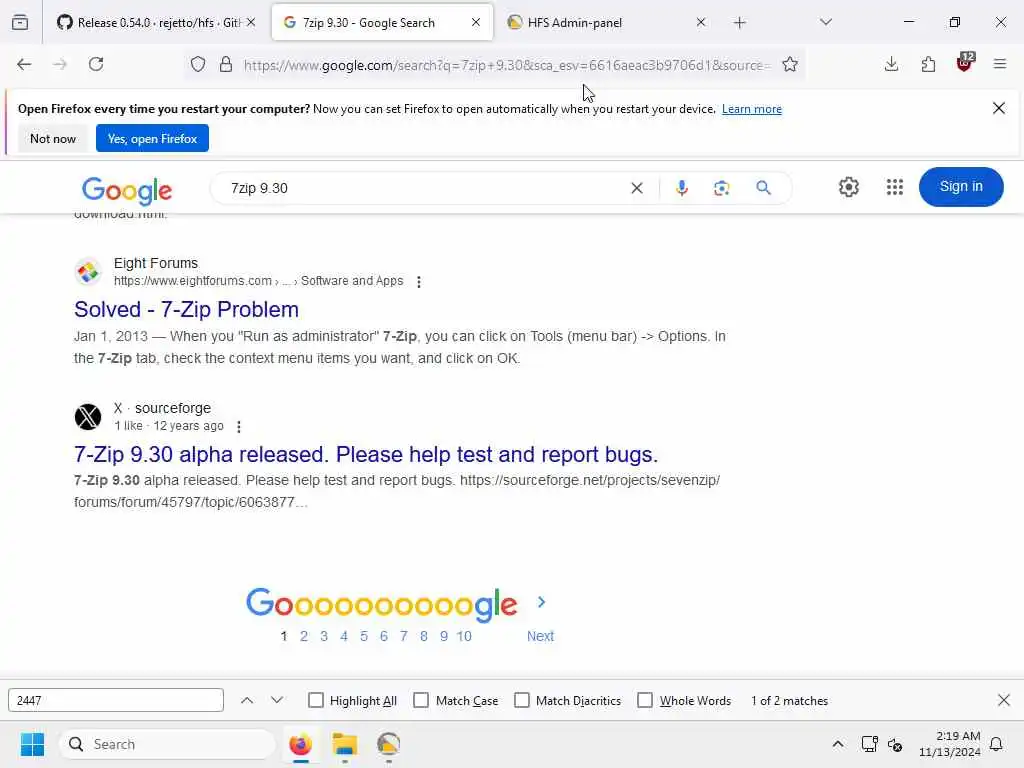View site security lock information
The image size is (1024, 768).
point(226,64)
